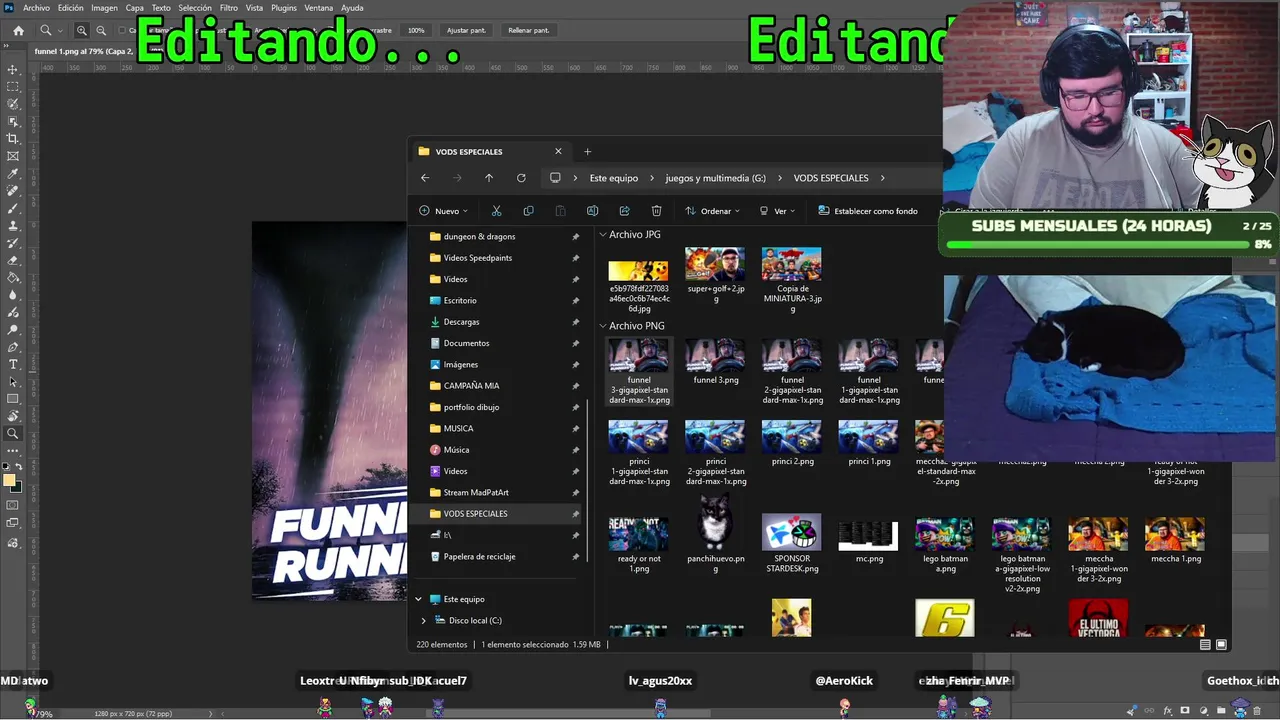This screenshot has width=1280, height=720.
Task: Select the Rectangular Marquee tool
Action: 13,87
